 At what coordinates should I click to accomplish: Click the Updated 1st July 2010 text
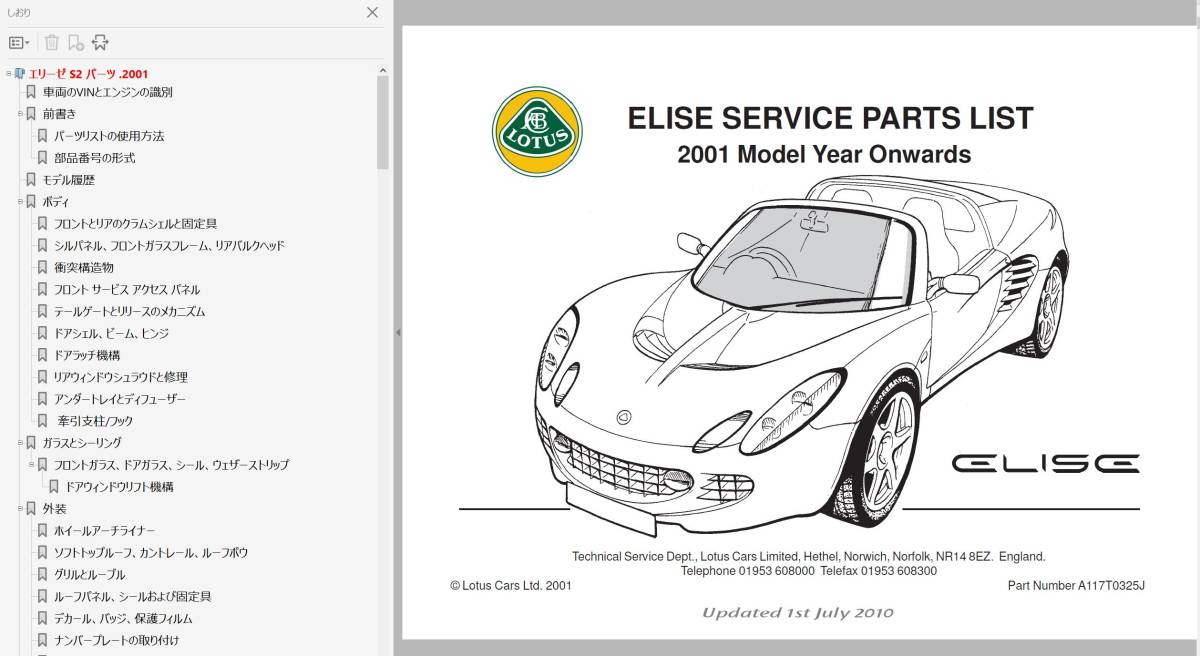pyautogui.click(x=798, y=612)
